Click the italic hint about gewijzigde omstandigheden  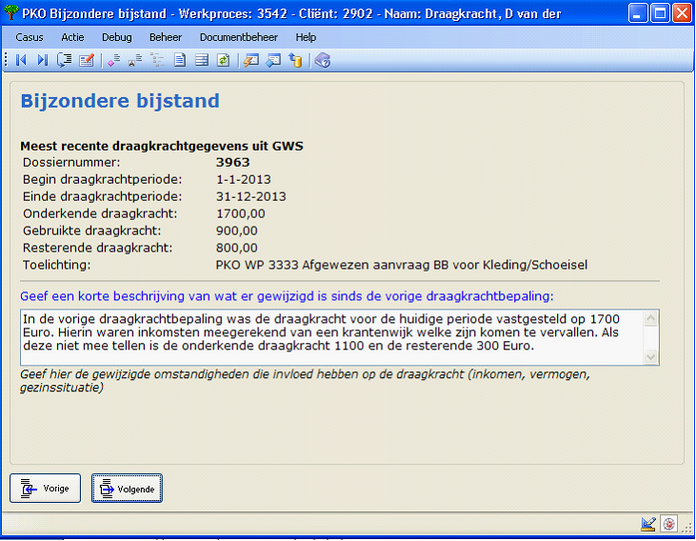coord(305,381)
